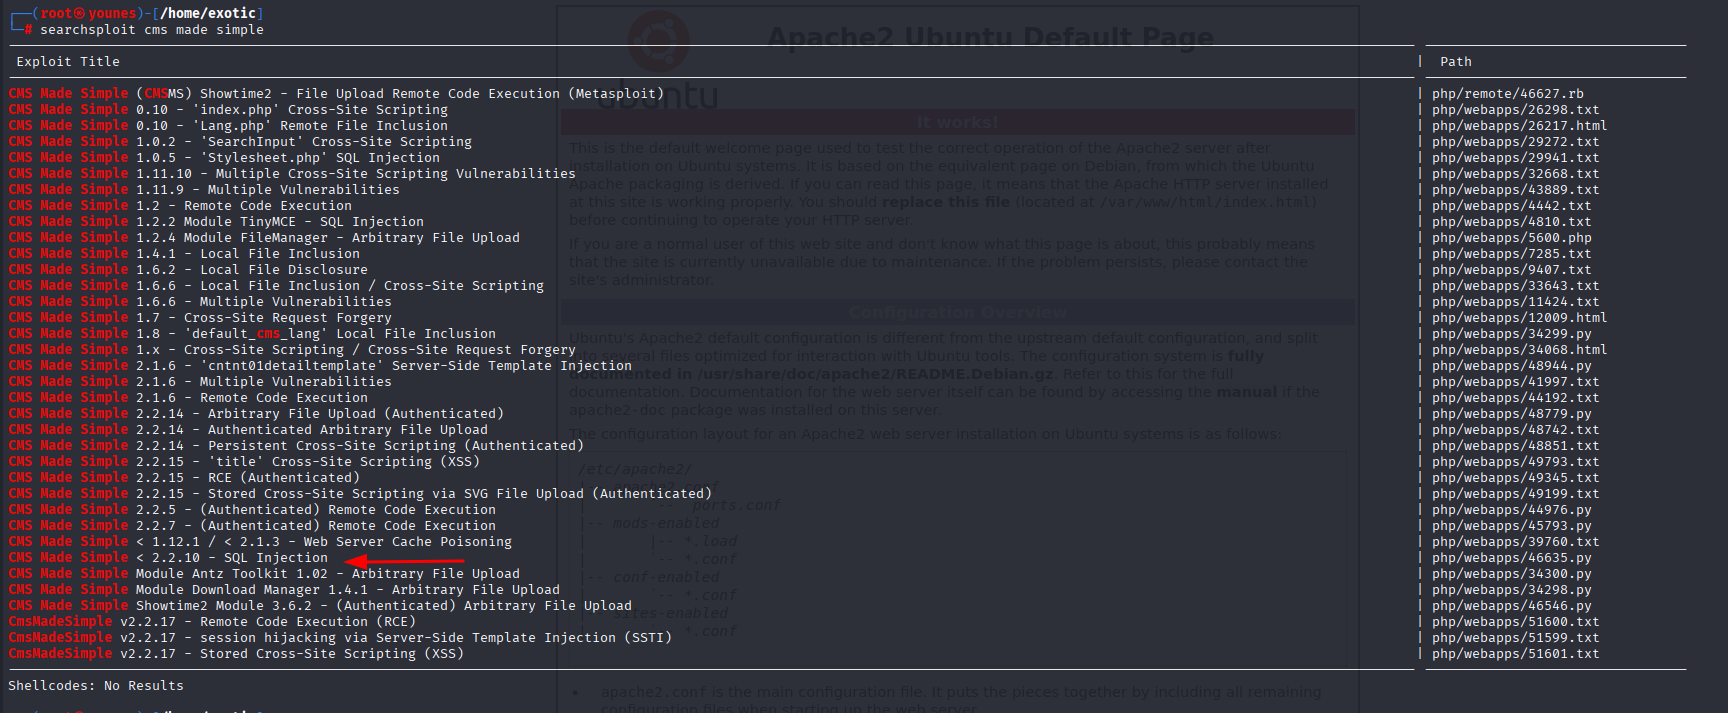Image resolution: width=1728 pixels, height=713 pixels.
Task: Select the 2.2.14 Arbitrary File Upload (Authenticated) row
Action: [x=256, y=414]
